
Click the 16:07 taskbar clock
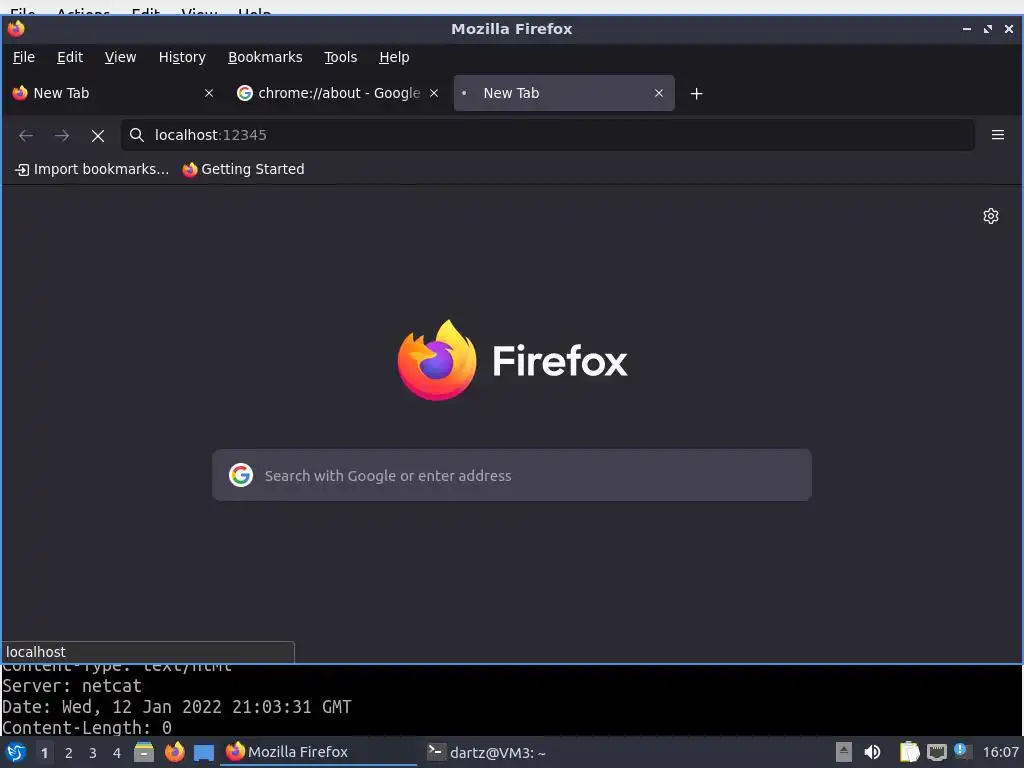[x=1000, y=752]
